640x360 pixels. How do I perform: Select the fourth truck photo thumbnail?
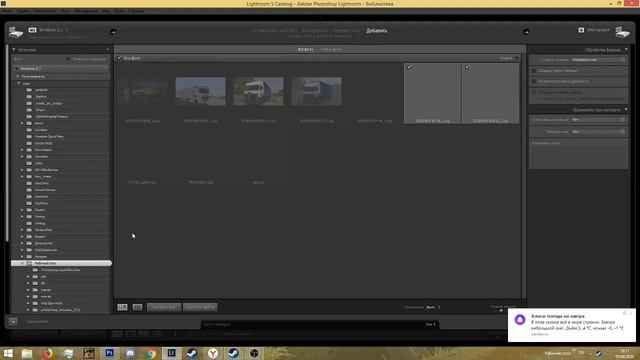tap(316, 91)
